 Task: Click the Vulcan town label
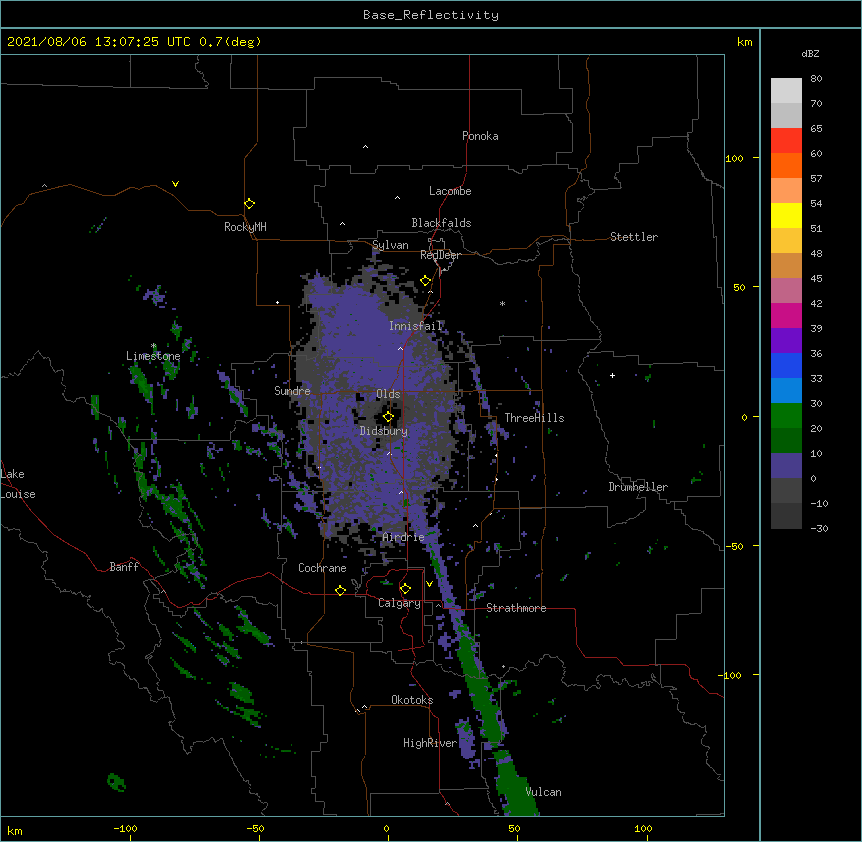[x=544, y=792]
